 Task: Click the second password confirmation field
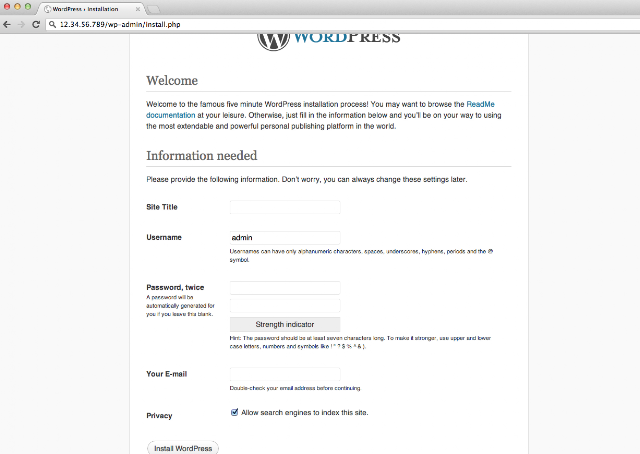pyautogui.click(x=285, y=306)
